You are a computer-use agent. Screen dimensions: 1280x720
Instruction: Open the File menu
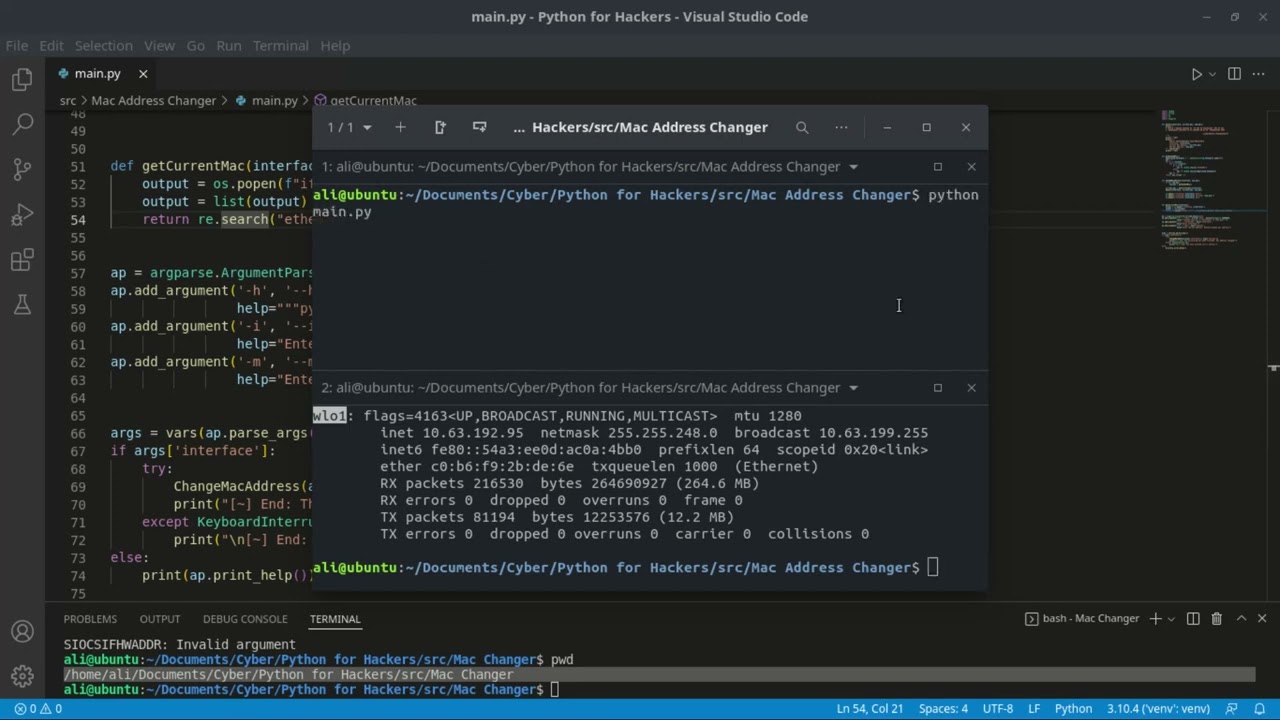[x=17, y=46]
